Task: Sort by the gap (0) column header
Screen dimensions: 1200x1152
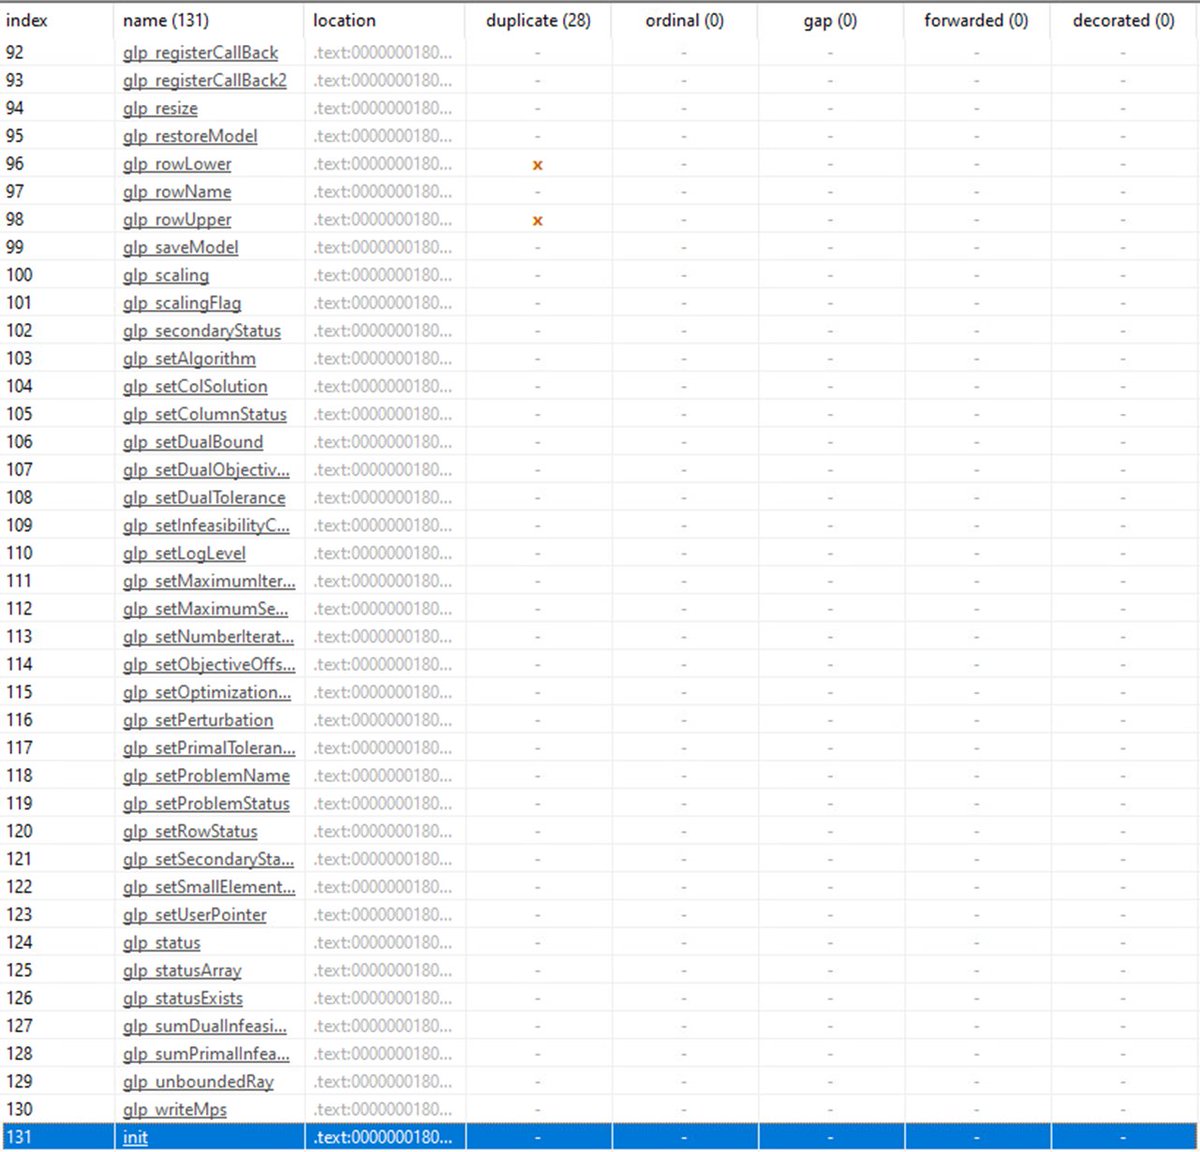Action: (x=830, y=20)
